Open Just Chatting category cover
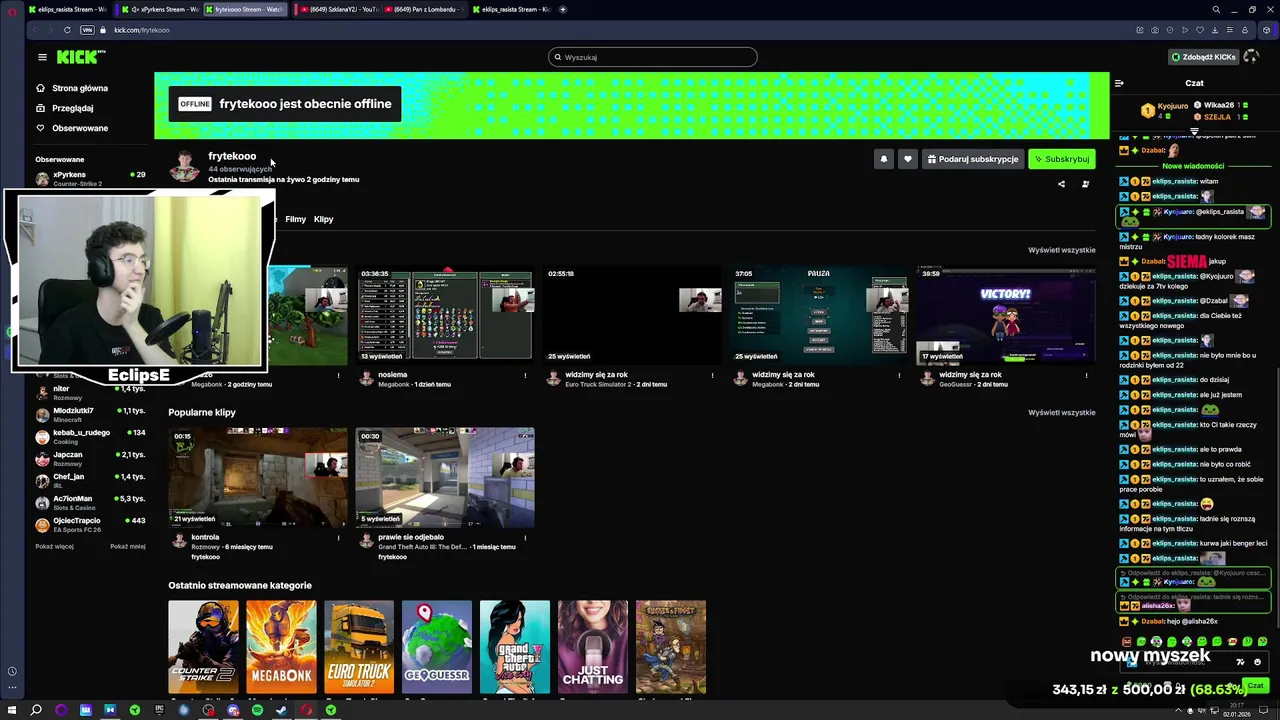Image resolution: width=1280 pixels, height=720 pixels. 593,647
